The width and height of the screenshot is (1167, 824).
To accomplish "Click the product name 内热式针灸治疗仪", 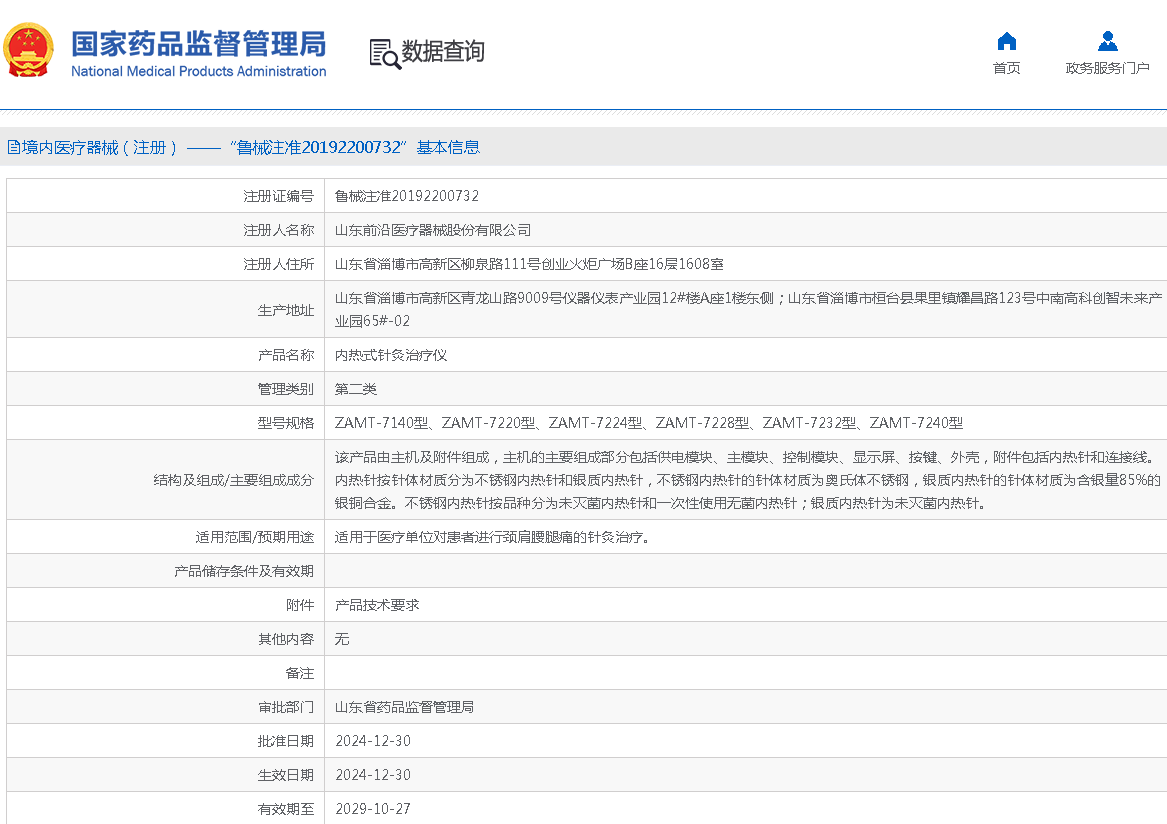I will point(391,355).
